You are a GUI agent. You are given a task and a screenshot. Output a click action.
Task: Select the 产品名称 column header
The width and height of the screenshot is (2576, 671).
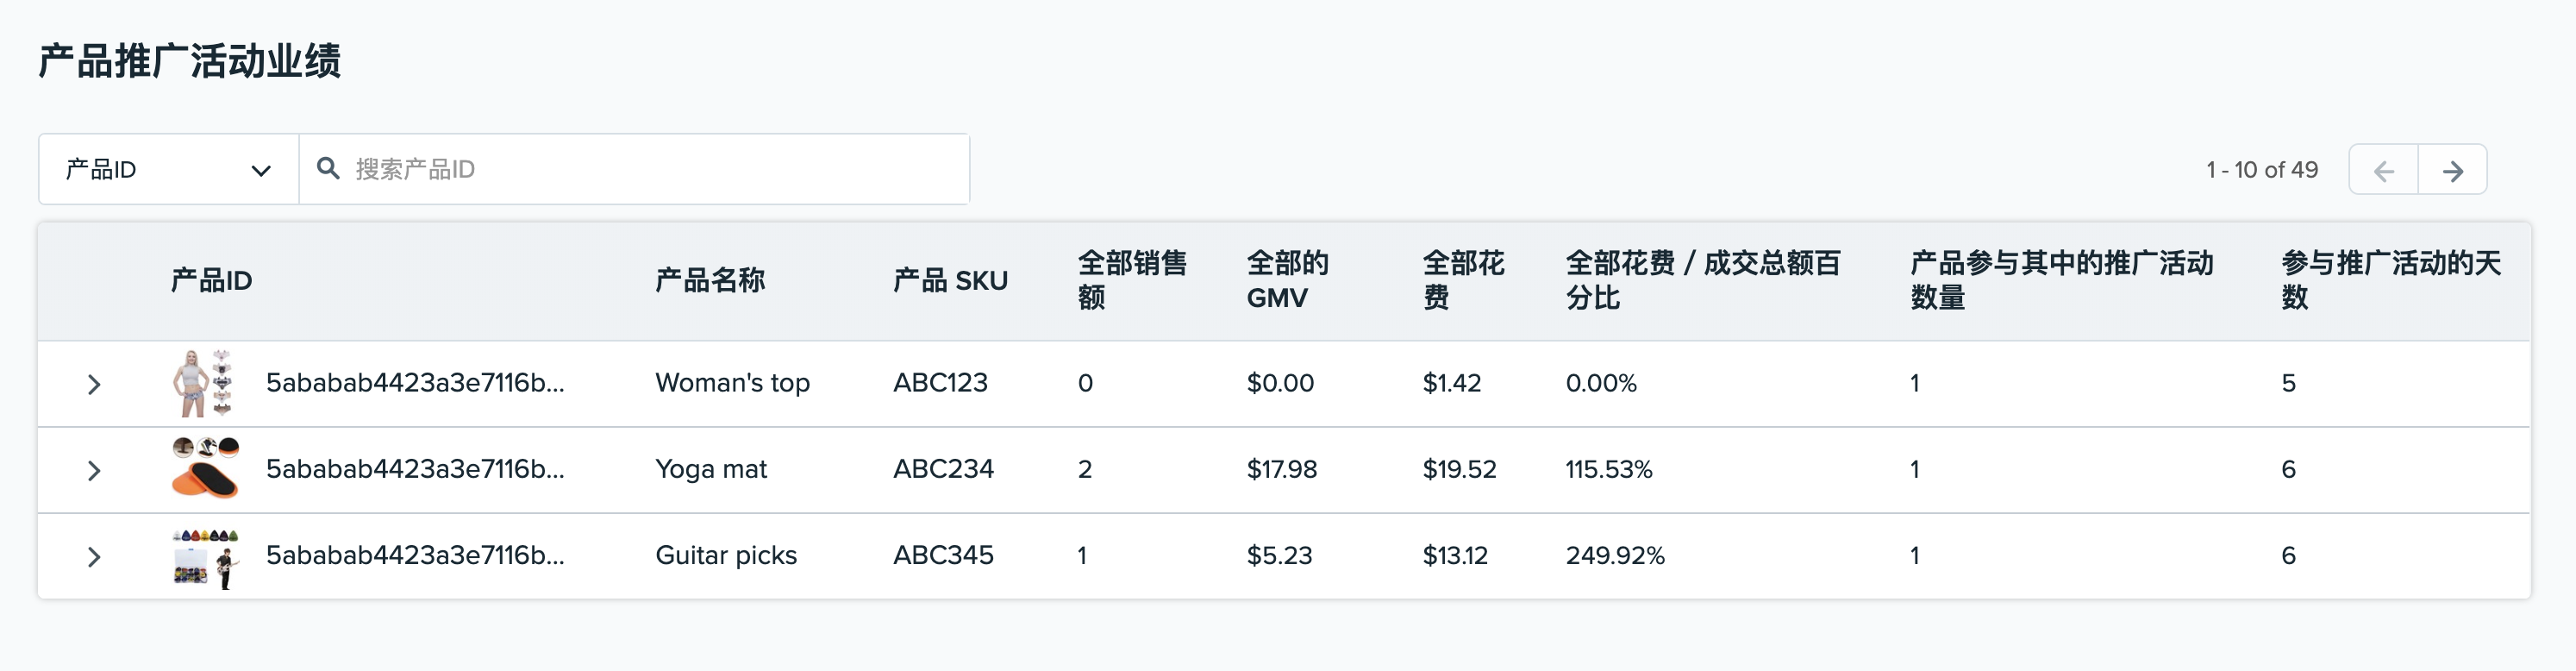click(x=711, y=281)
